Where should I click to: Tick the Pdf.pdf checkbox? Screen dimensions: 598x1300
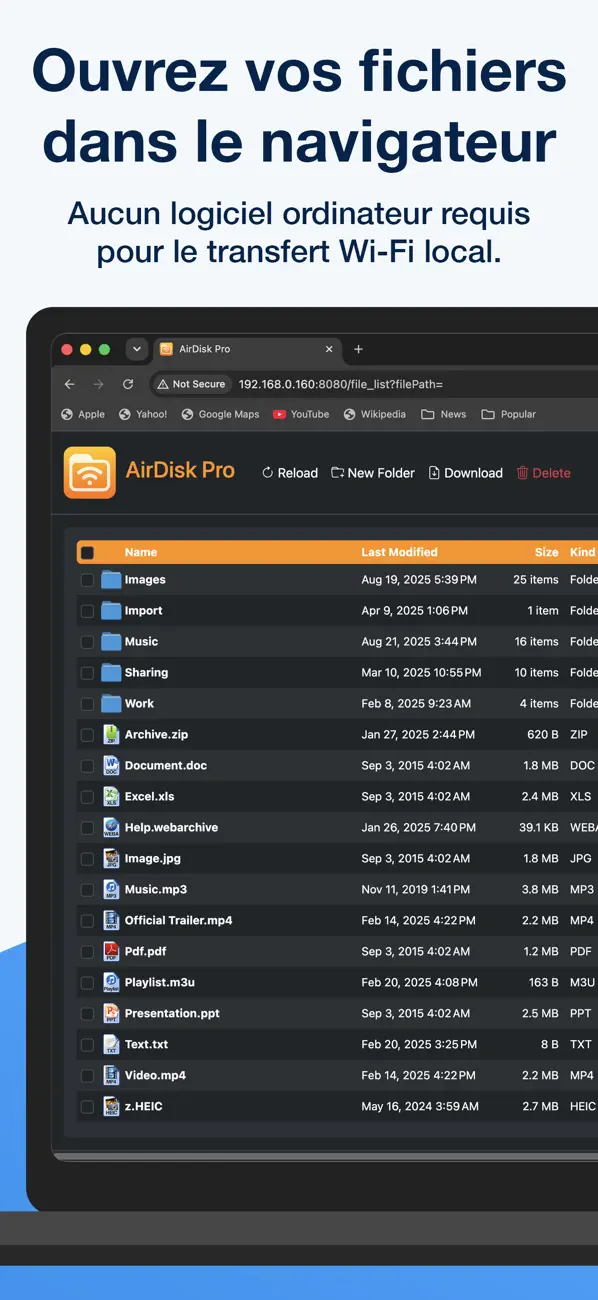87,952
